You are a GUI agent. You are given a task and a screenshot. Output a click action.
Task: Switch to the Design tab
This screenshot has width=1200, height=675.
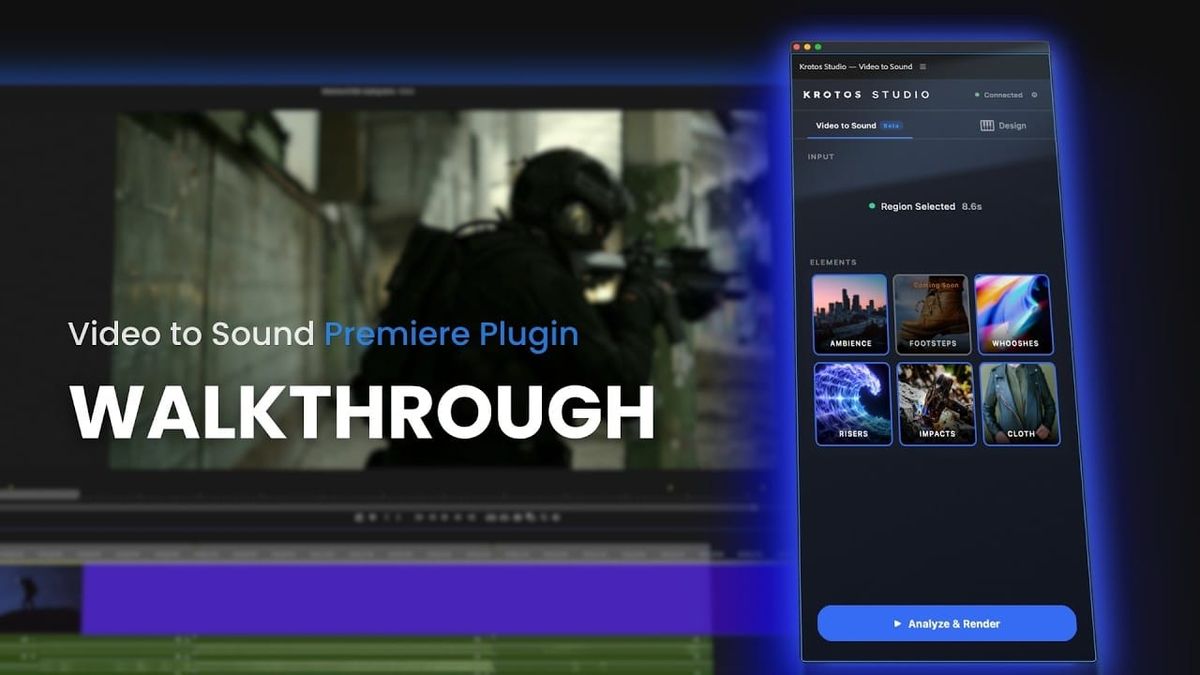[1003, 126]
